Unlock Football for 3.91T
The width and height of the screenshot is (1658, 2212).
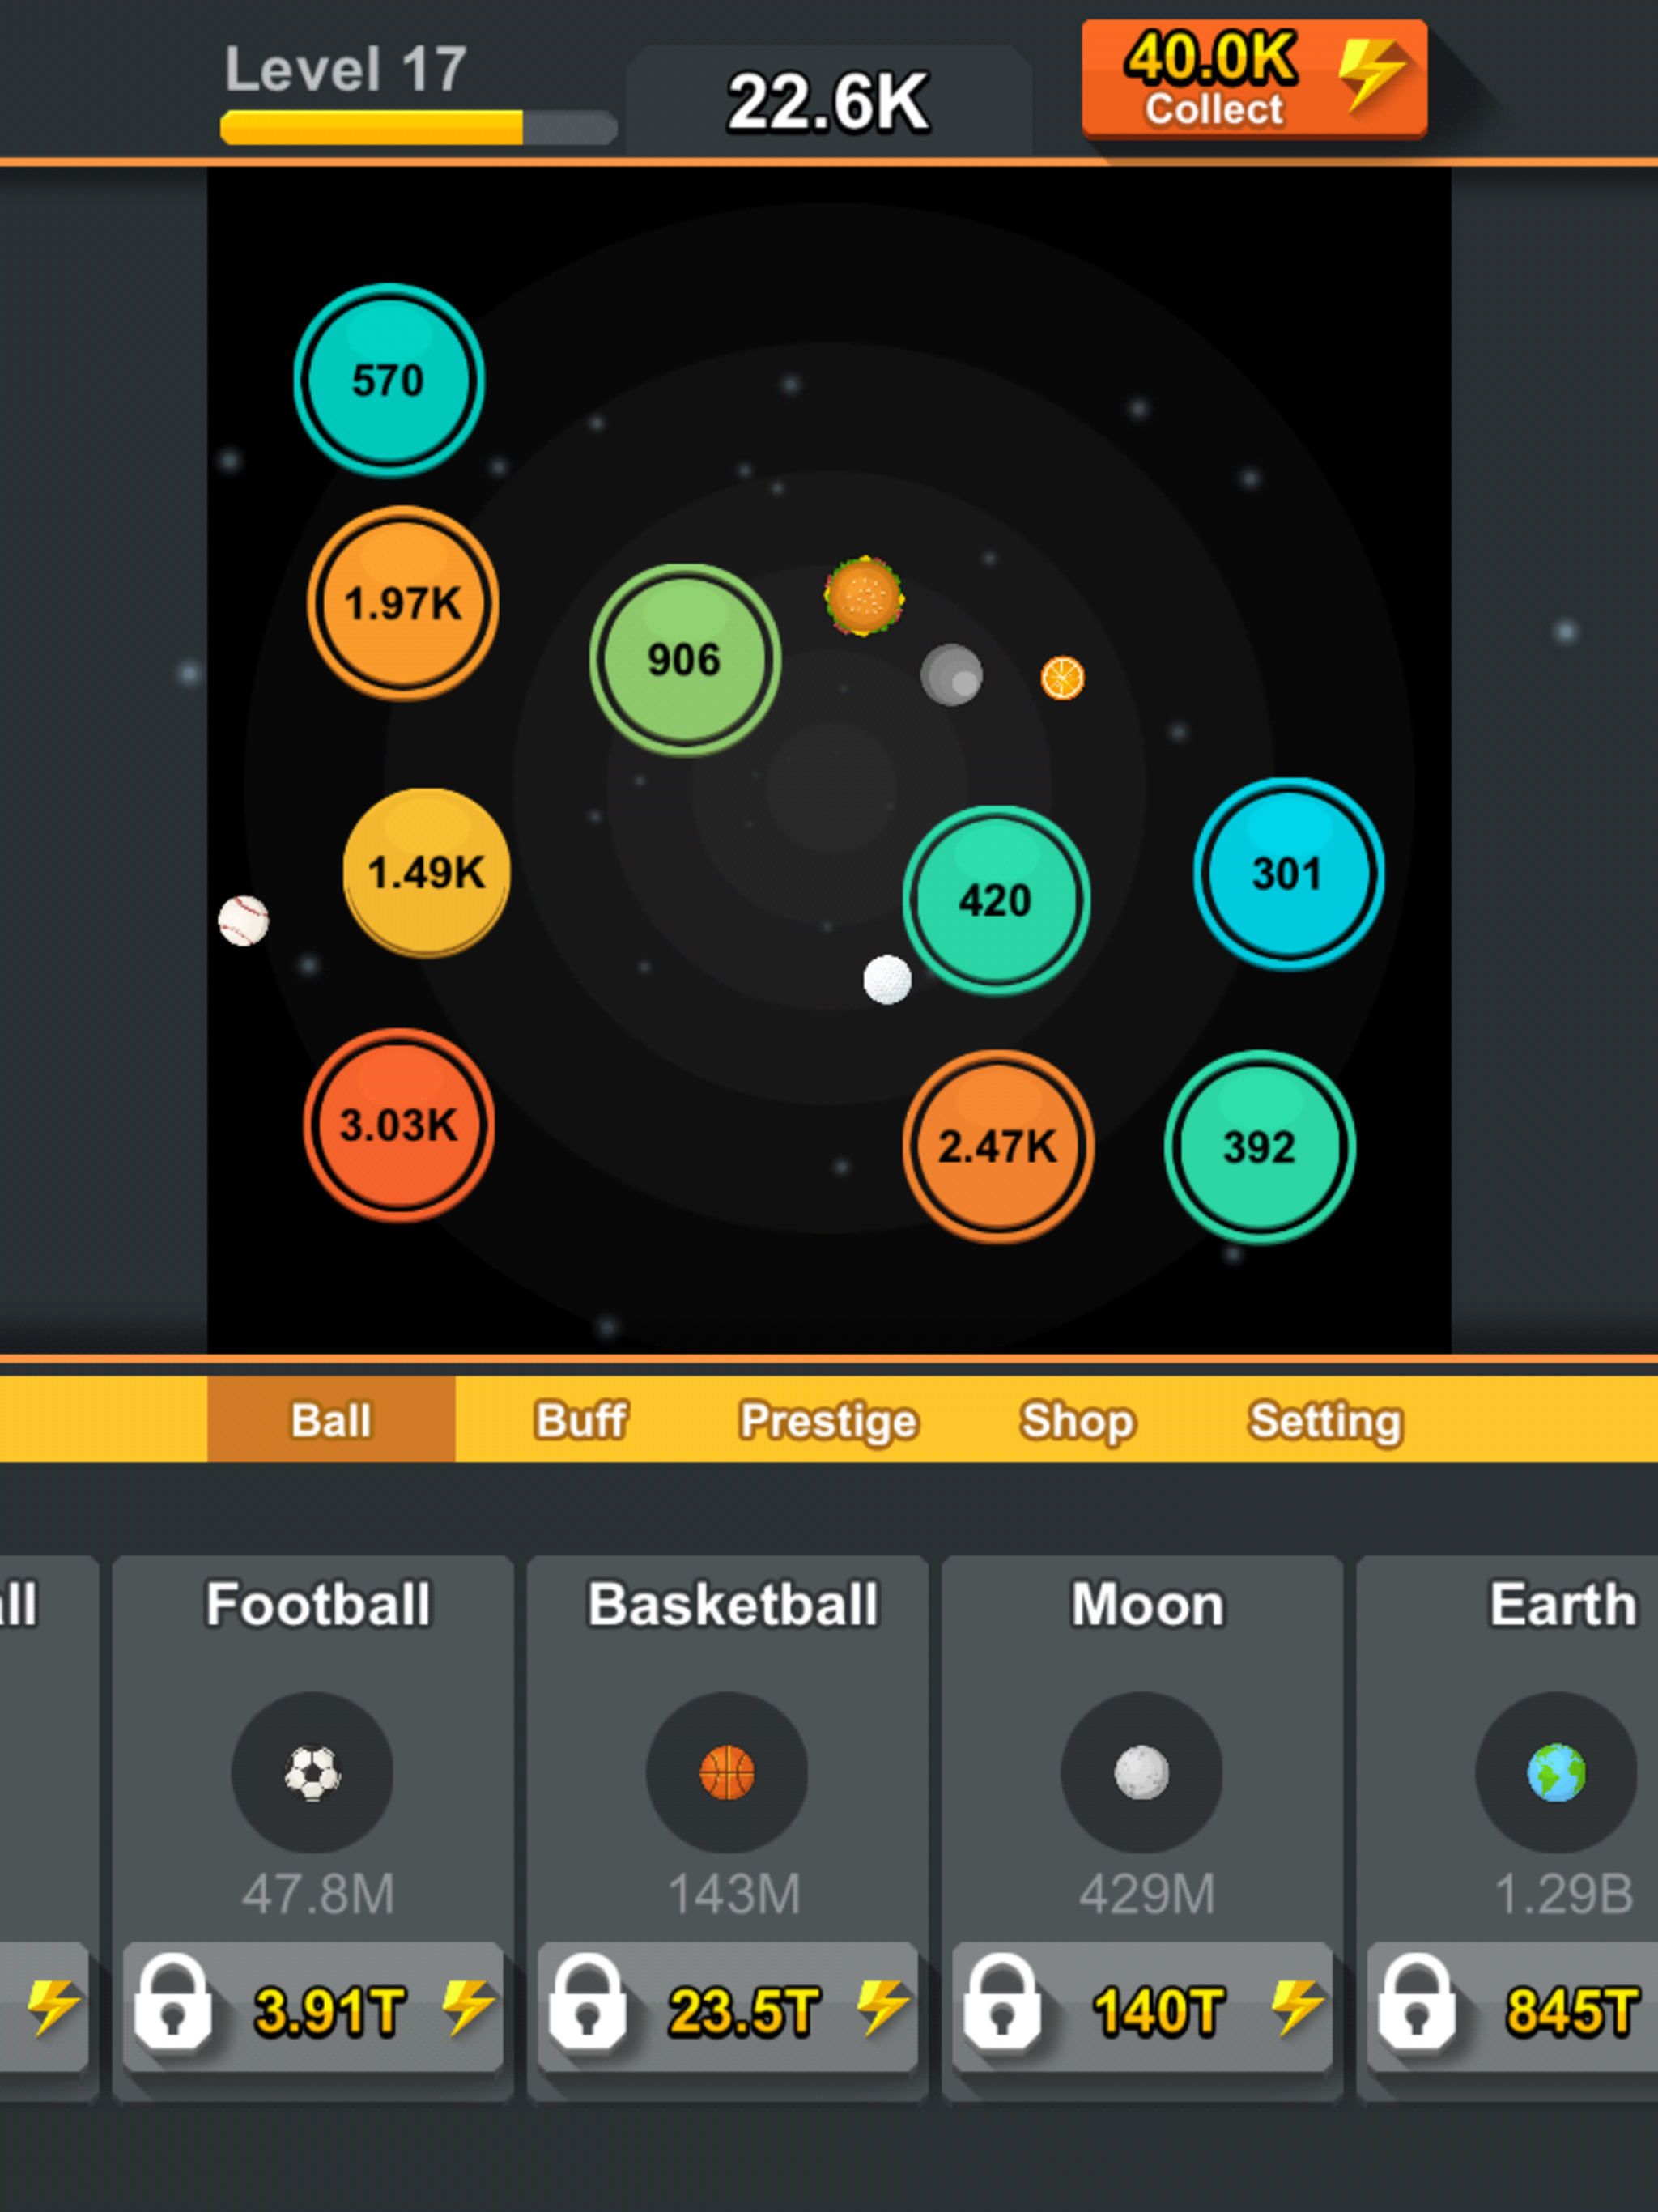313,2009
